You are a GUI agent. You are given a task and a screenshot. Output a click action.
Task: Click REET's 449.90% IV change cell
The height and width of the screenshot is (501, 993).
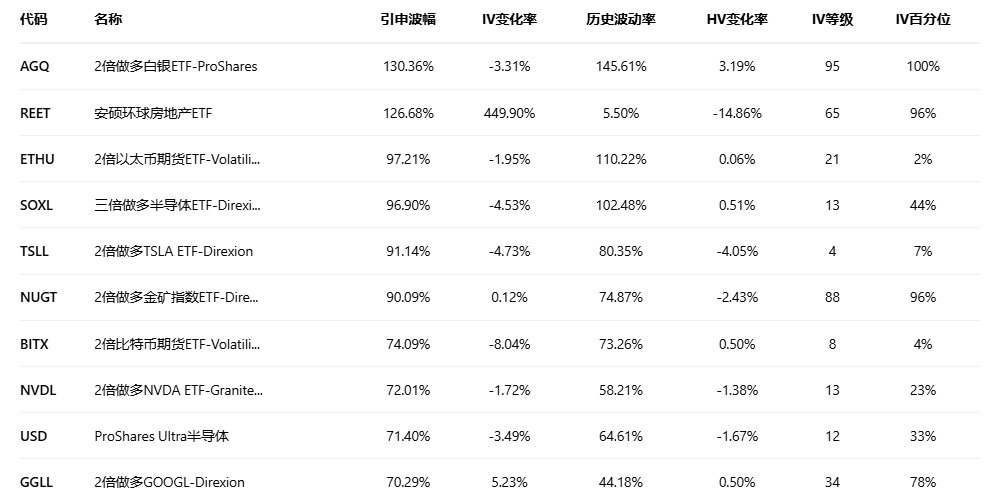click(509, 113)
